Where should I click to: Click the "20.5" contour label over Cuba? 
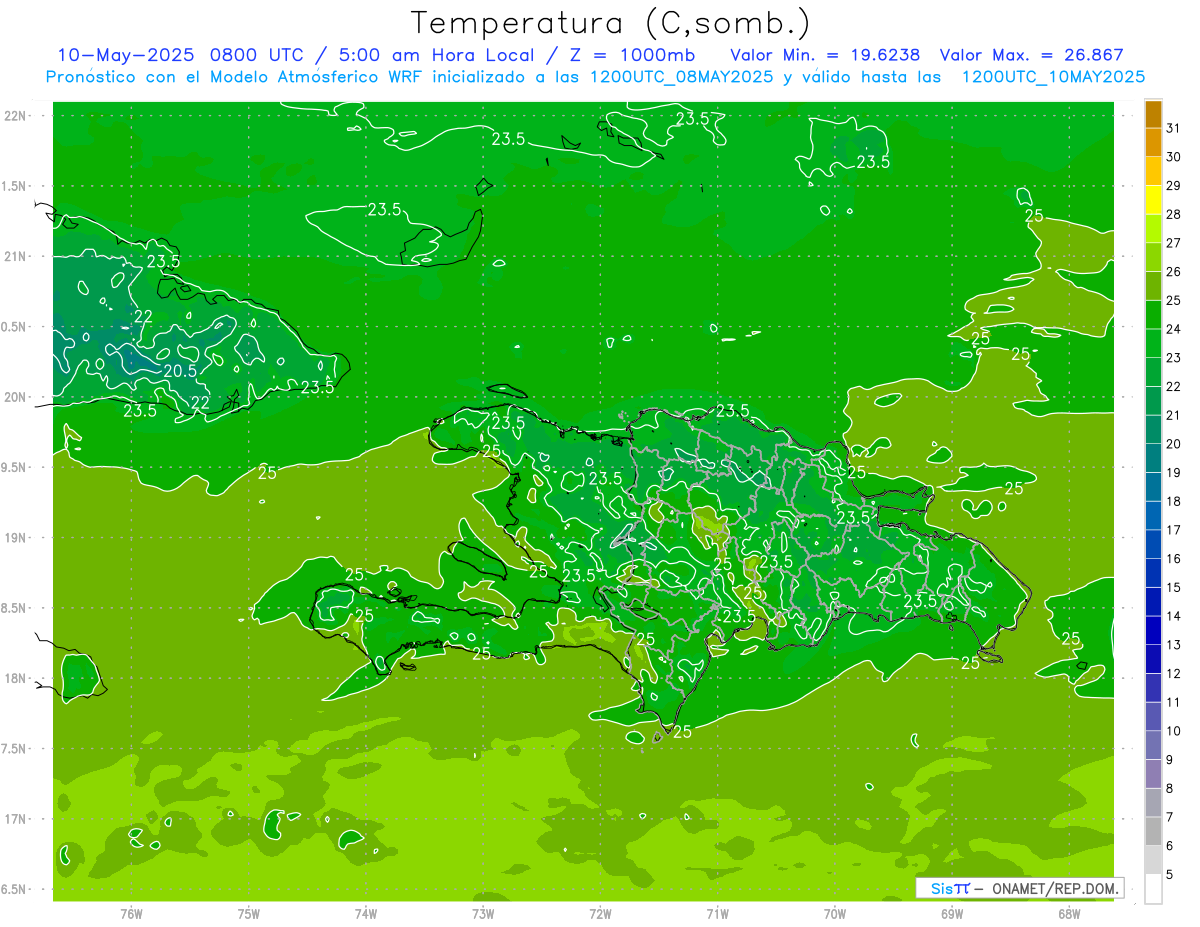pyautogui.click(x=180, y=371)
